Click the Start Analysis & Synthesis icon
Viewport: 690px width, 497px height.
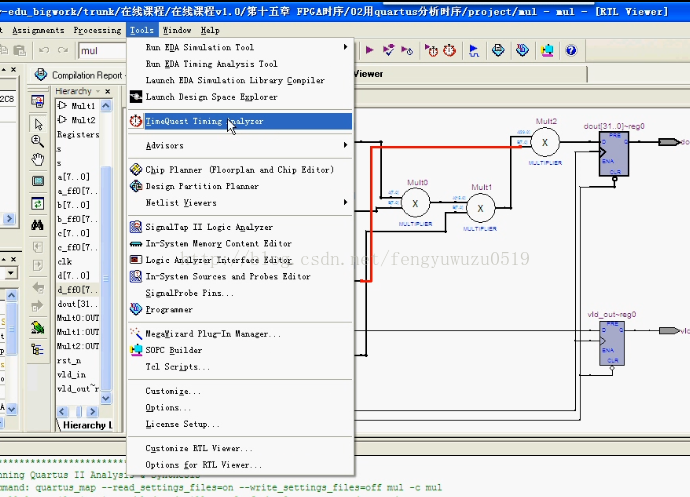[x=389, y=50]
